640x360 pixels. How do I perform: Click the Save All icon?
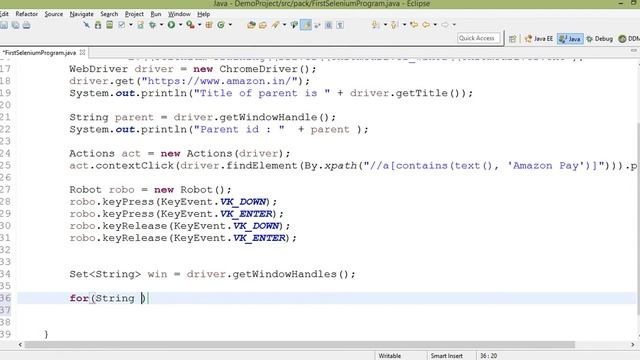[x=15, y=25]
